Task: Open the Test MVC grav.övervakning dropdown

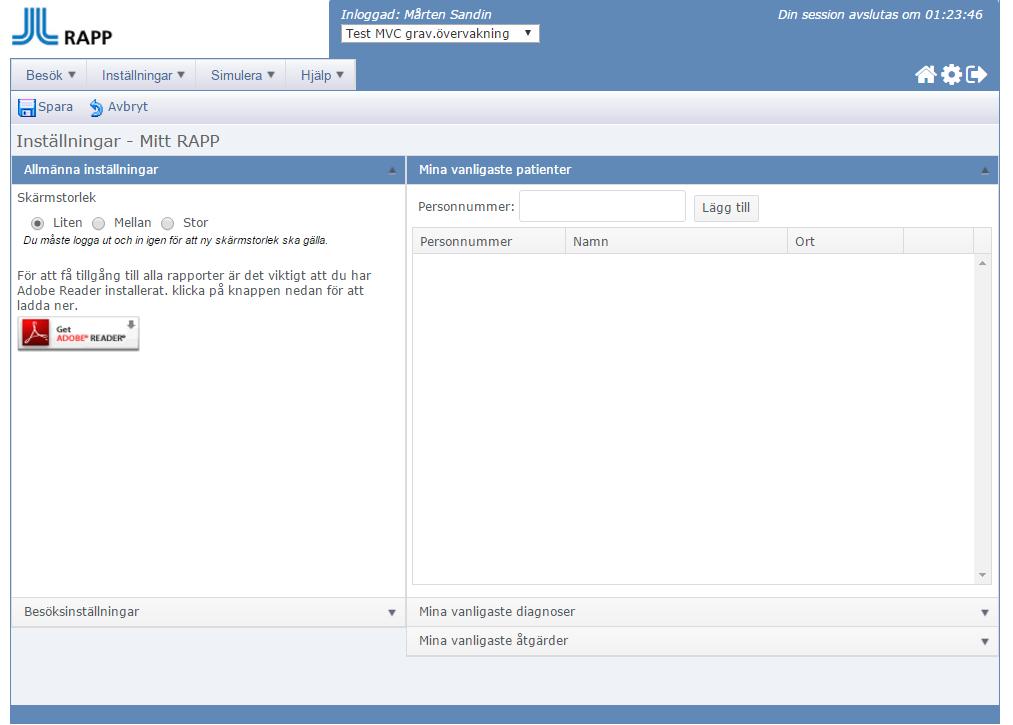Action: pyautogui.click(x=440, y=34)
